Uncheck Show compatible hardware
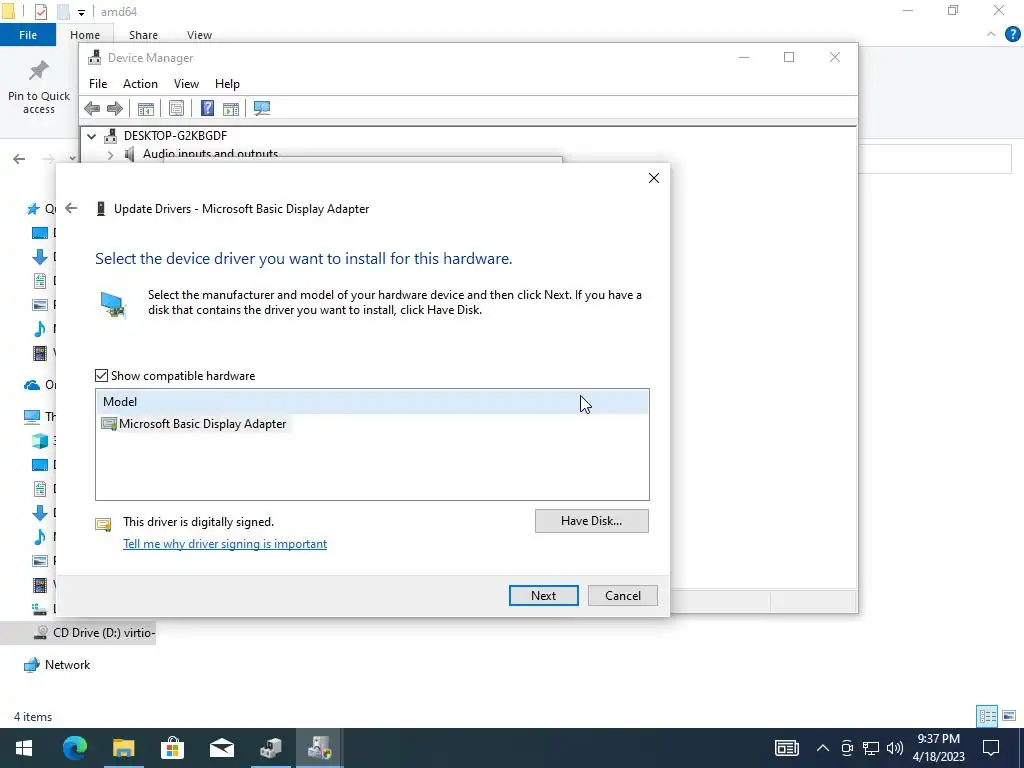Viewport: 1024px width, 768px height. tap(101, 376)
